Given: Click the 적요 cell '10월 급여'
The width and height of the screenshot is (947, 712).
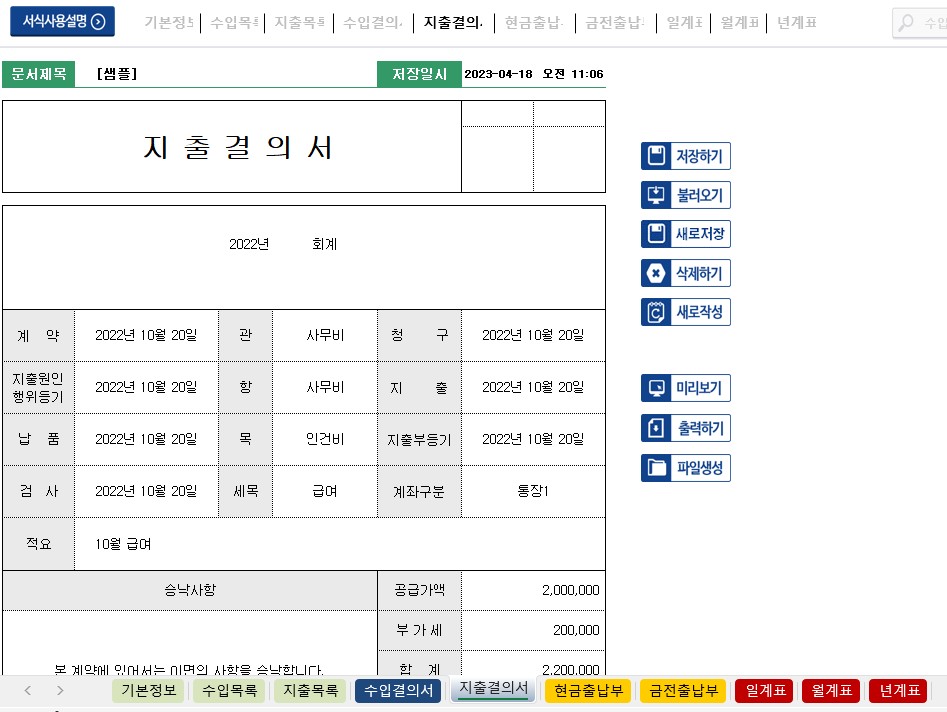Looking at the screenshot, I should point(339,544).
